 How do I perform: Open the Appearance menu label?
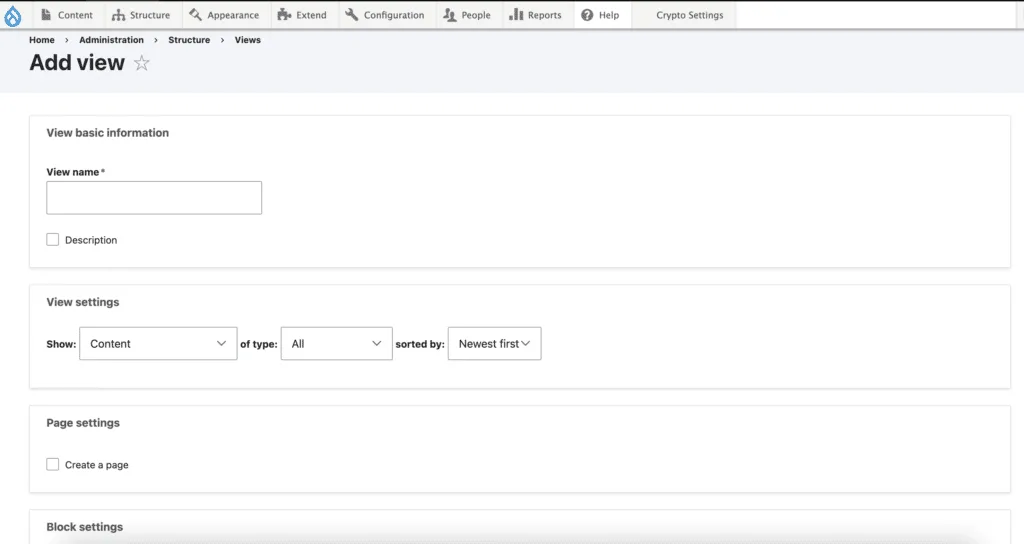tap(233, 15)
